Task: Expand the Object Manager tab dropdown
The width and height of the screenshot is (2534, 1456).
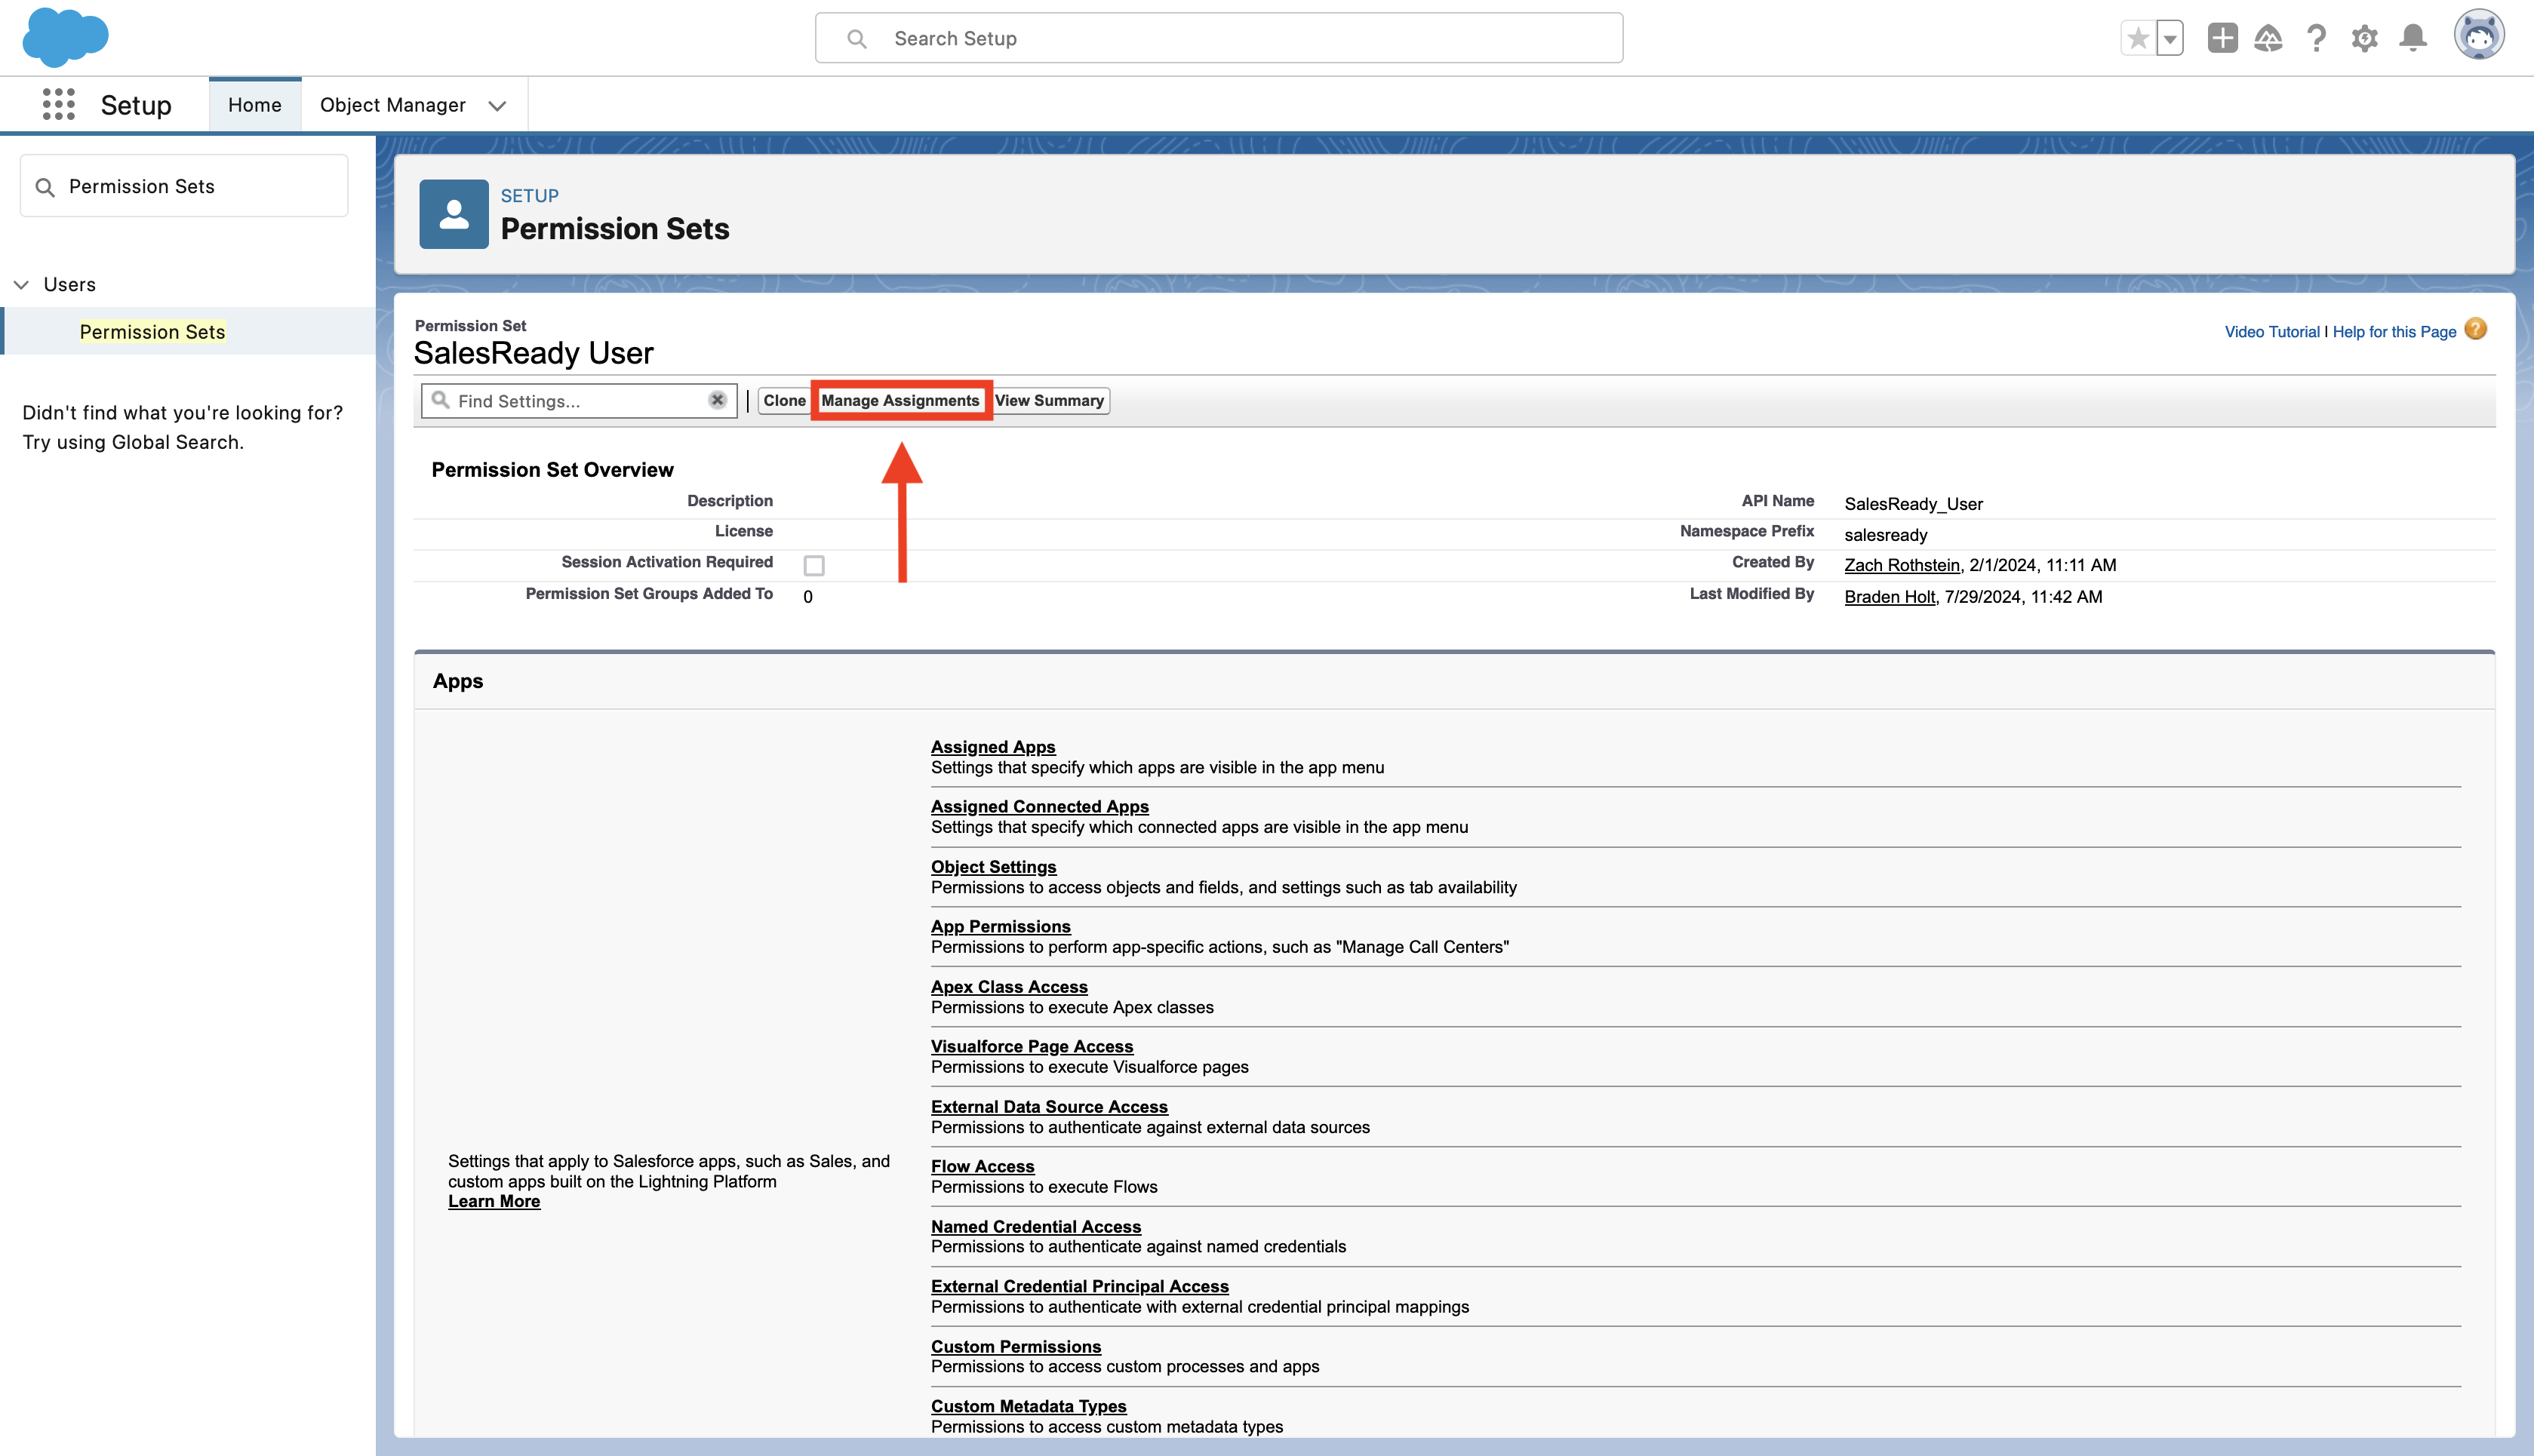Action: 497,105
